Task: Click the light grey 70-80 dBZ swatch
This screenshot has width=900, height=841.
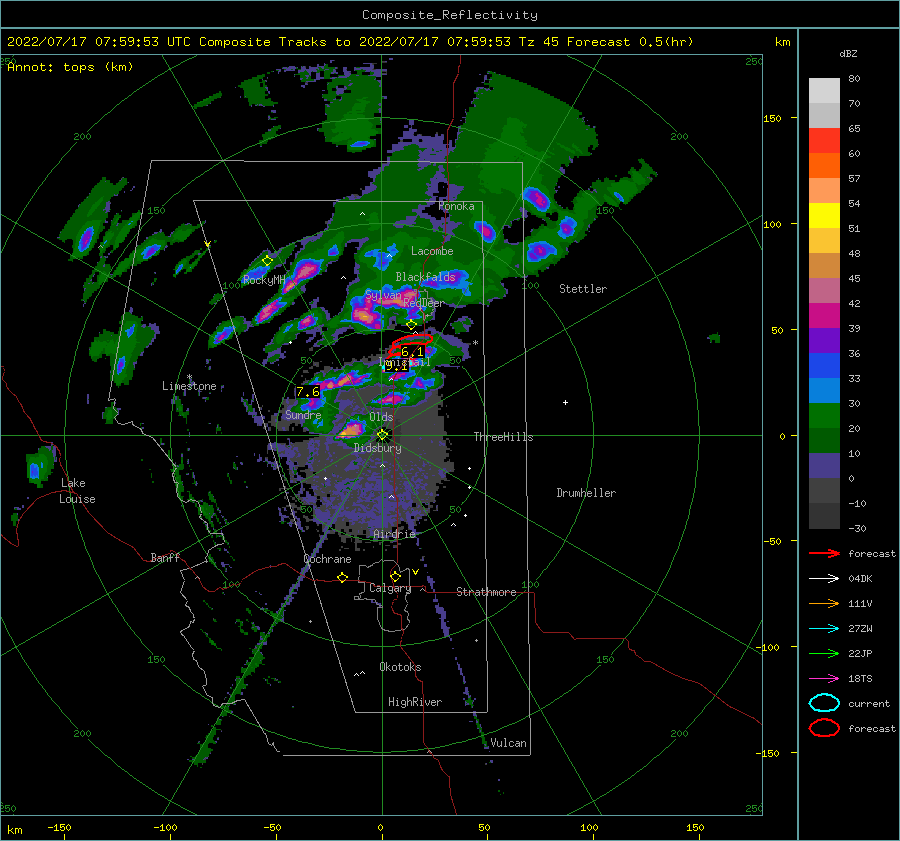Action: pos(824,91)
